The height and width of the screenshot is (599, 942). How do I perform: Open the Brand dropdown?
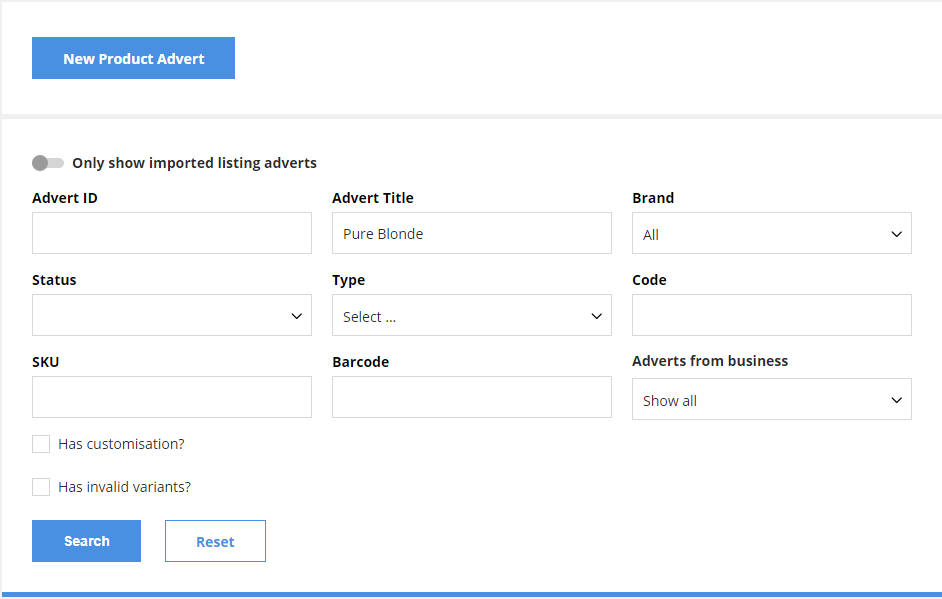click(x=771, y=233)
